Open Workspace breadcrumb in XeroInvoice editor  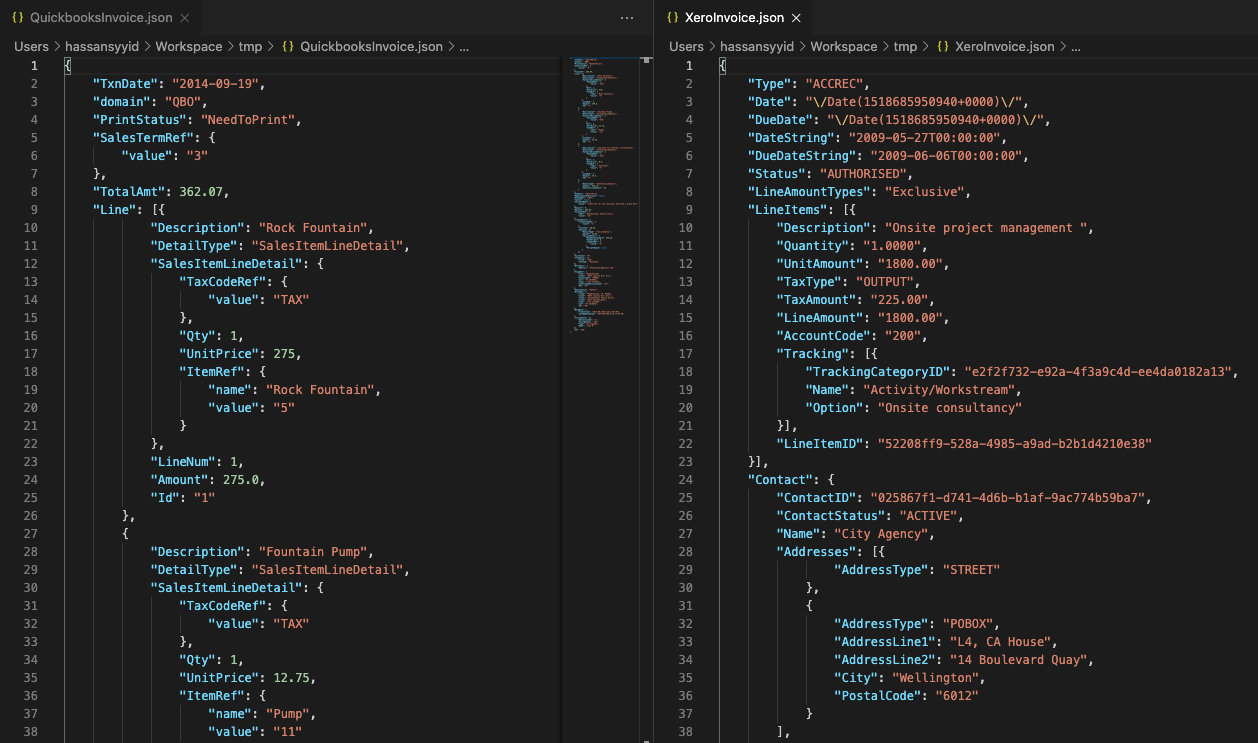point(844,47)
